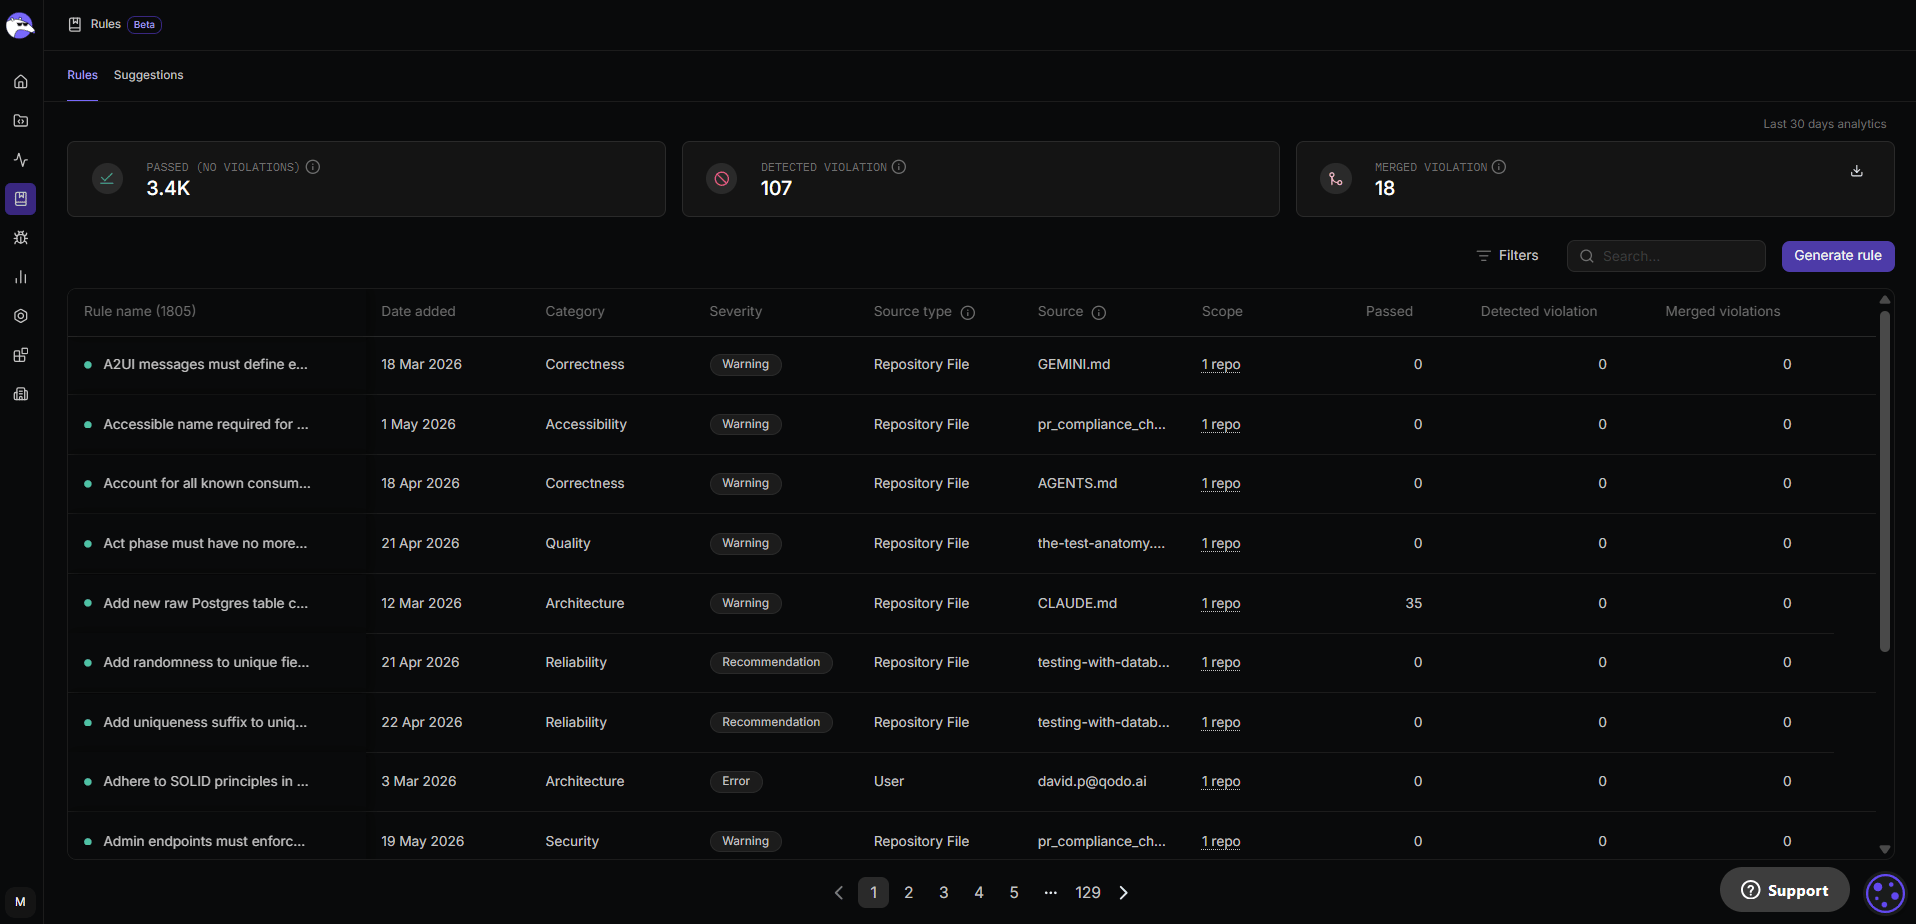Viewport: 1916px width, 924px height.
Task: Open rule 'Admin endpoints must enforc...'
Action: [204, 842]
